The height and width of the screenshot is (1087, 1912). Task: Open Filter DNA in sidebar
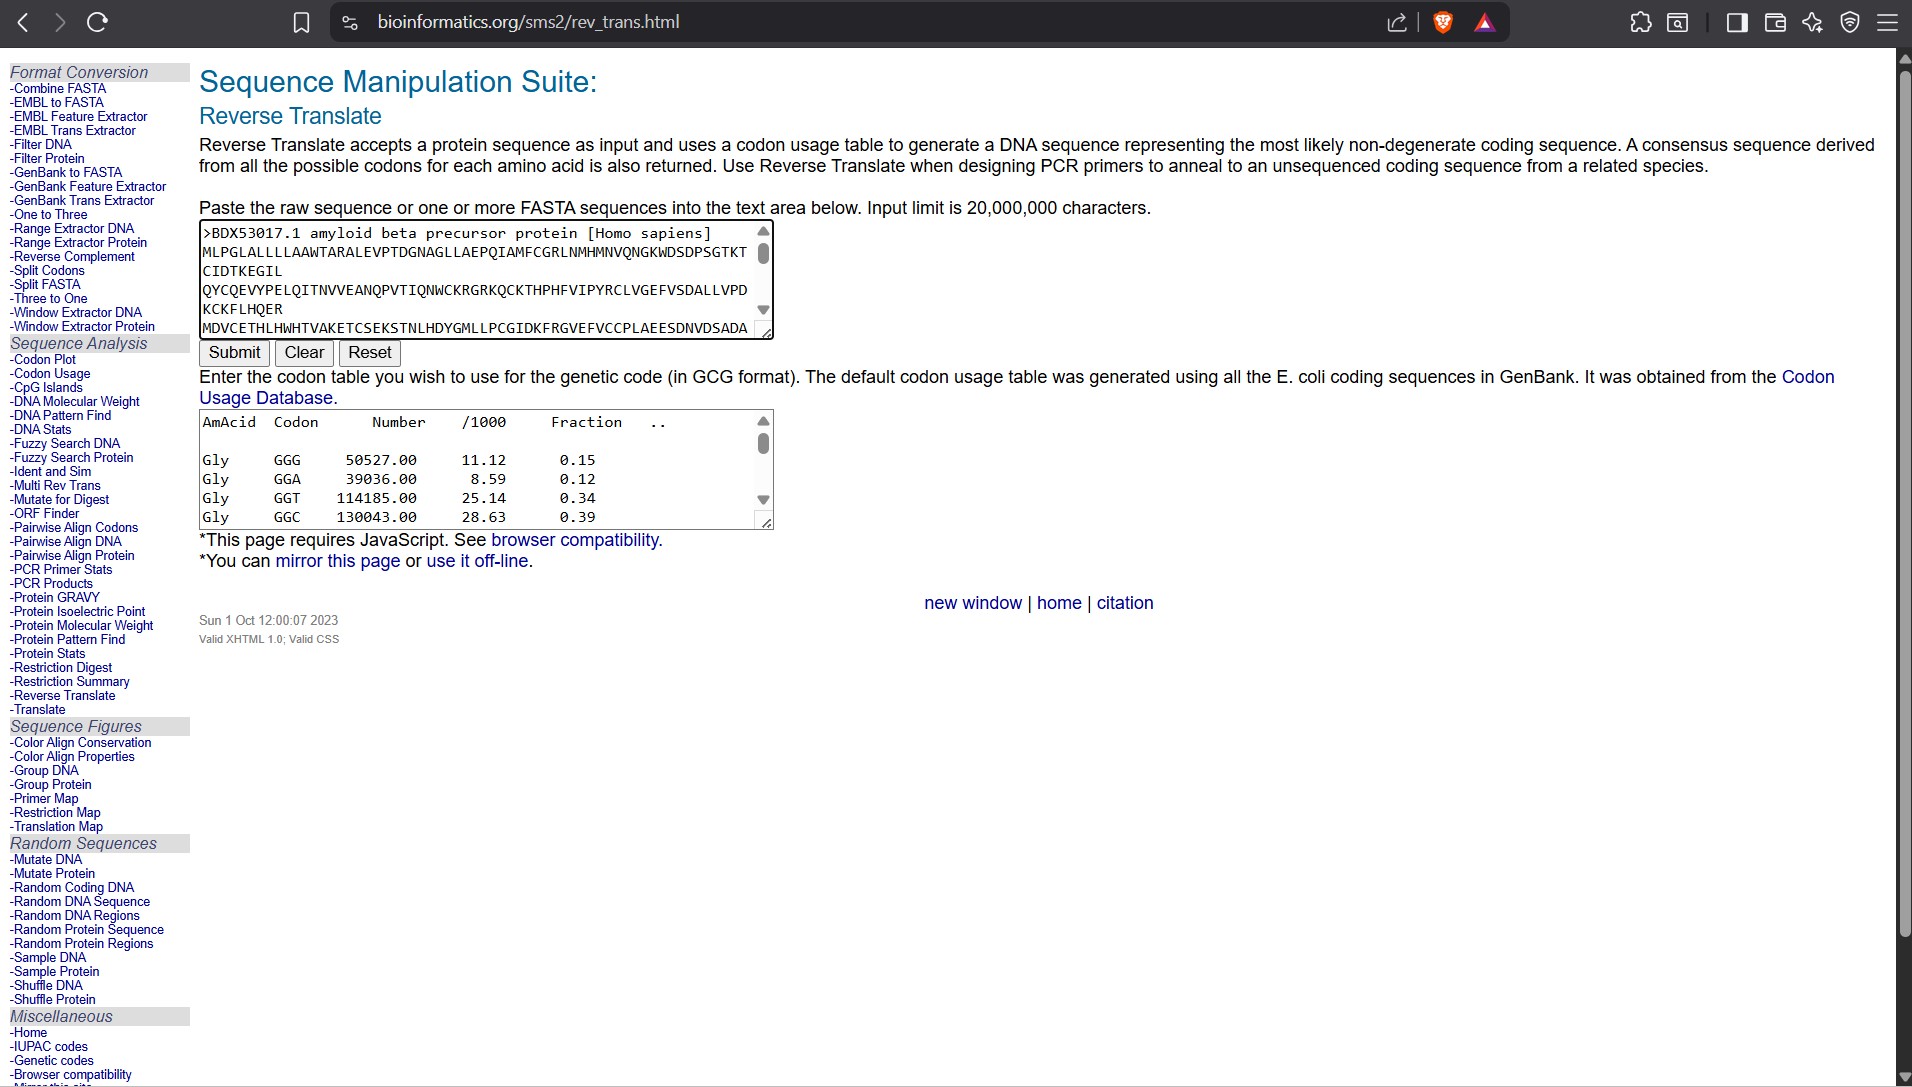[x=43, y=144]
